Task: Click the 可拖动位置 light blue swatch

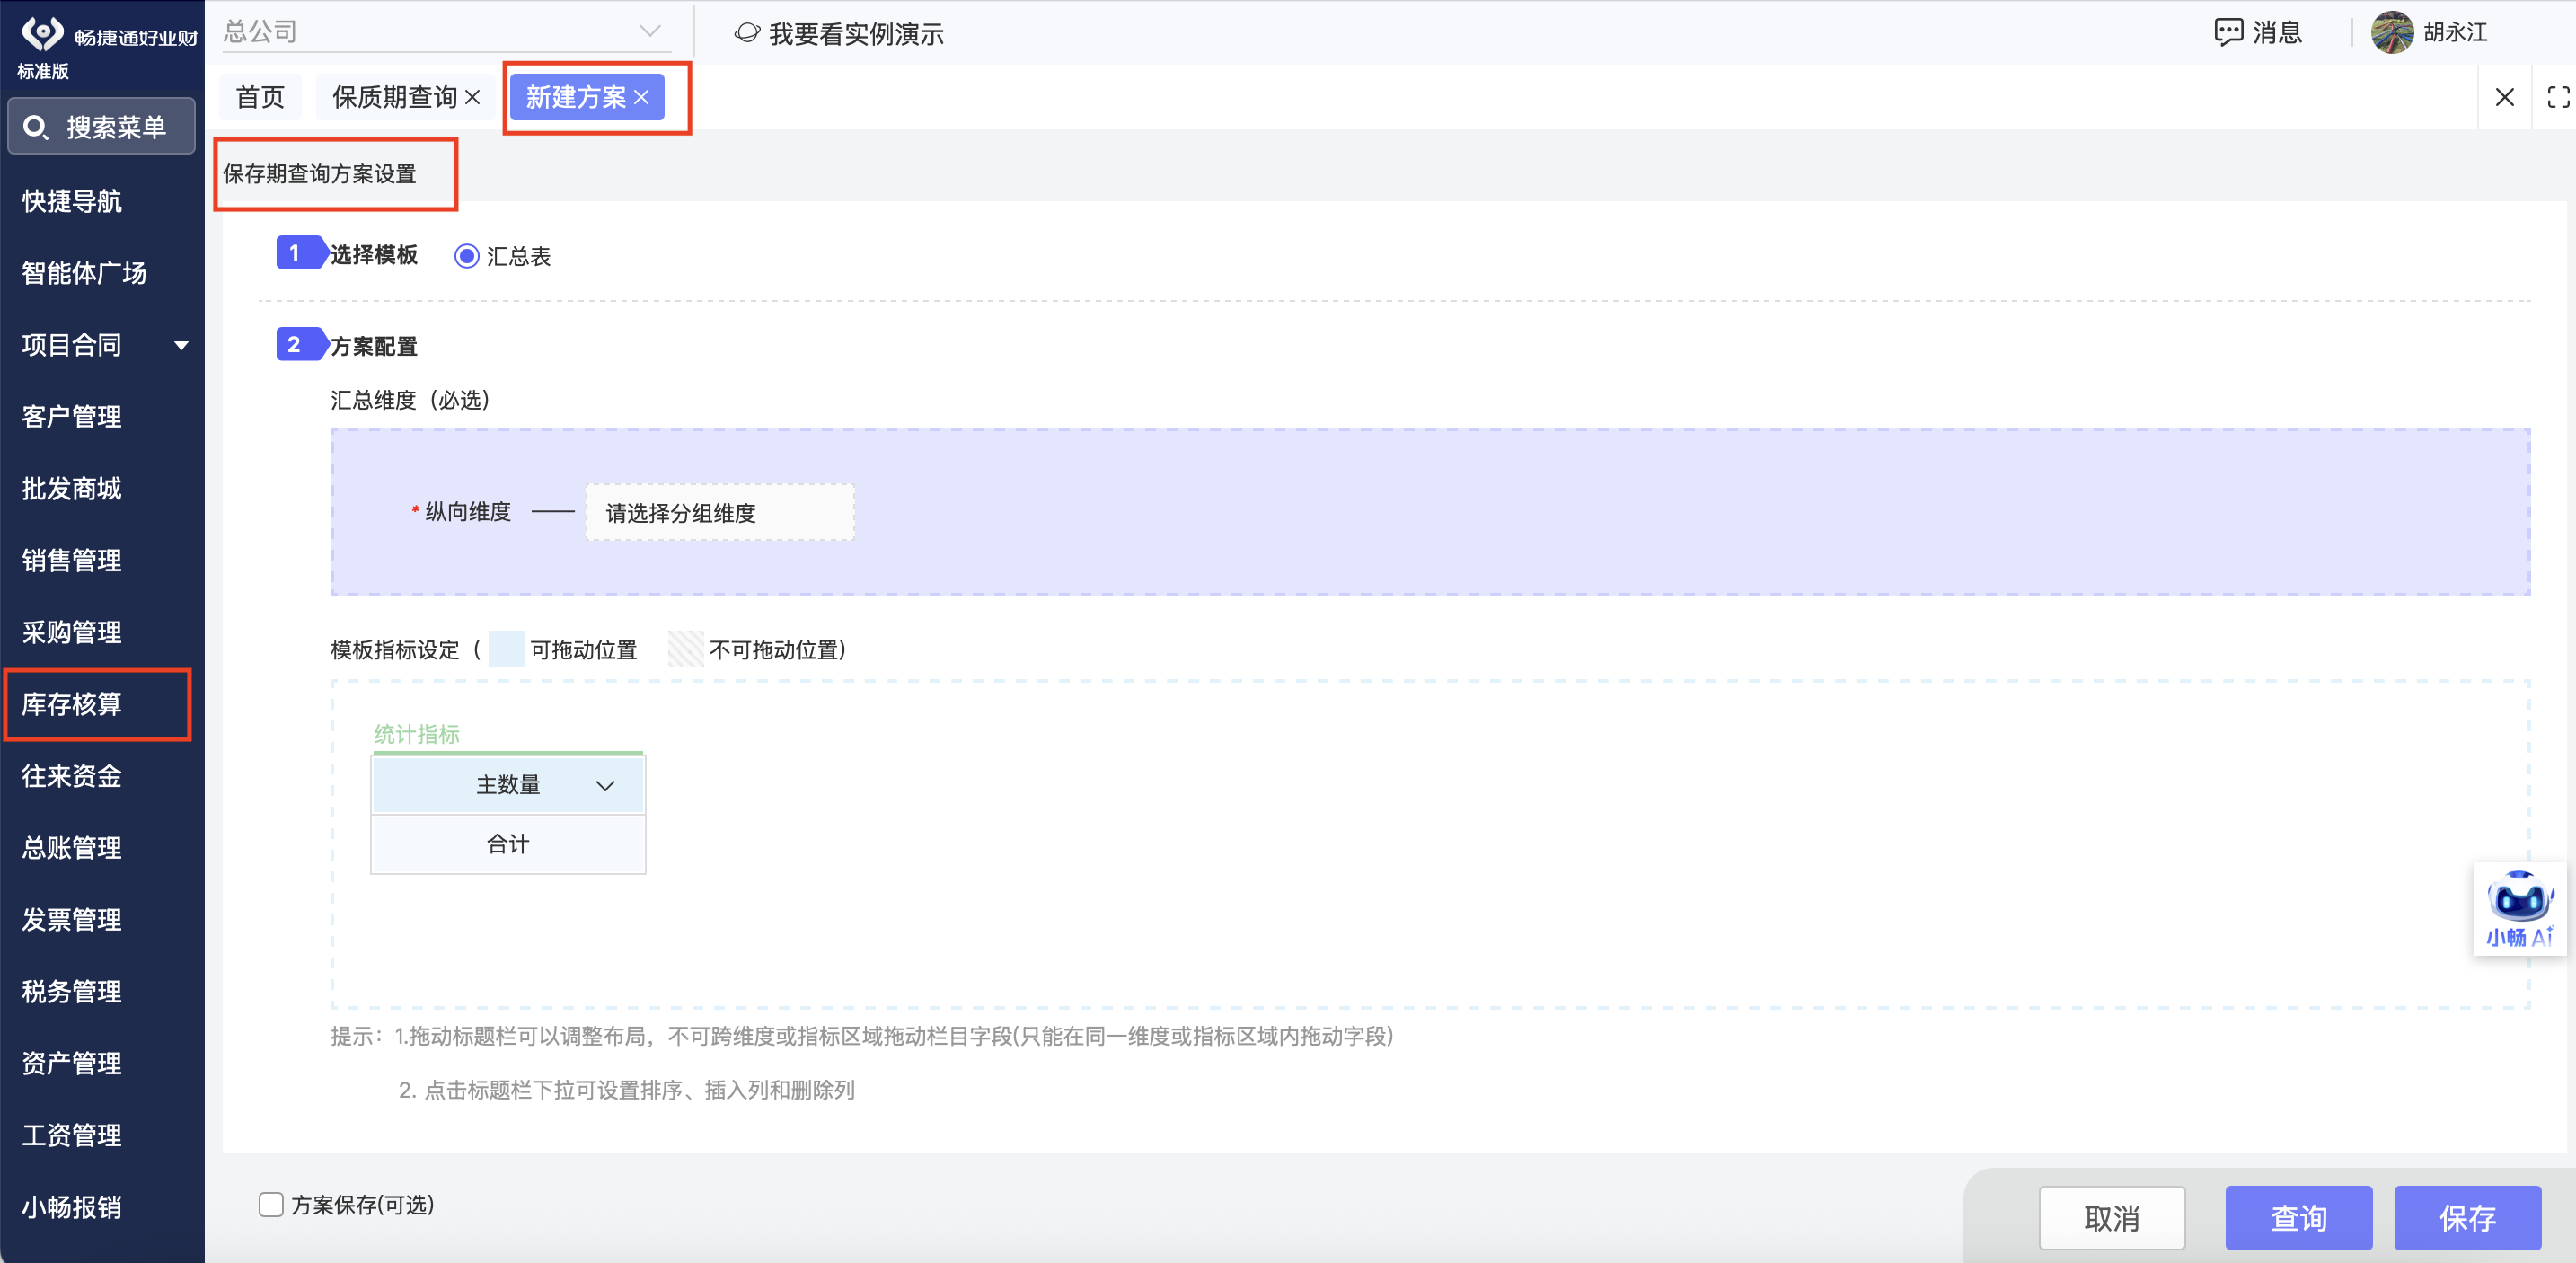Action: click(x=506, y=649)
